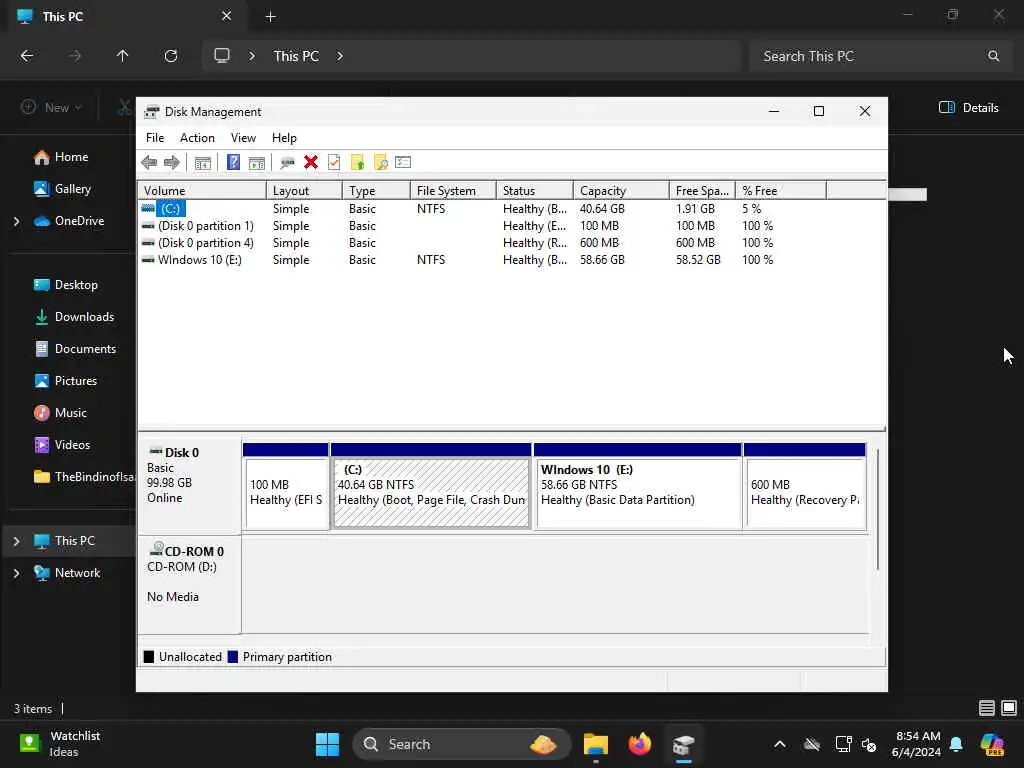1024x768 pixels.
Task: Select the (C:) 40.64 GB NTFS partition block
Action: point(431,486)
